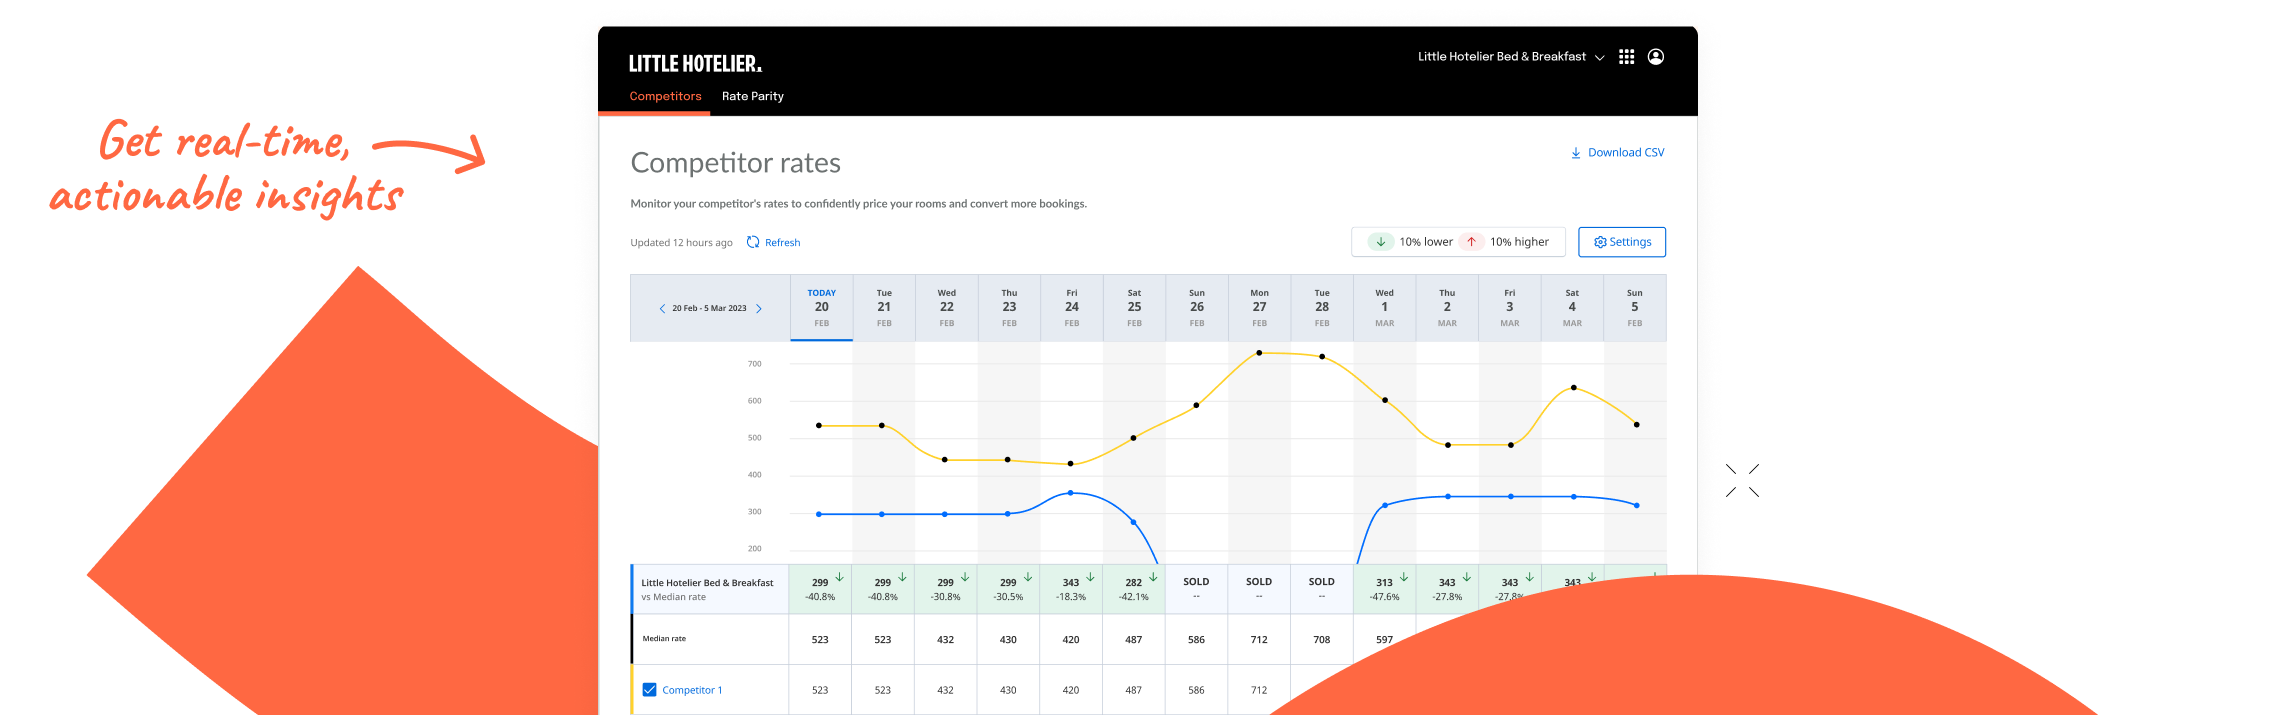Click Little Hotelier Bed & Breakfast row label
The height and width of the screenshot is (715, 2296).
pos(707,583)
